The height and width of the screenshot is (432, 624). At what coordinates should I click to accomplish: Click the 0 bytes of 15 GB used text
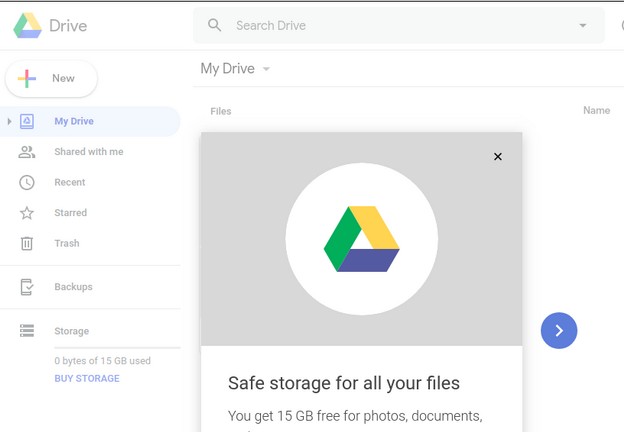coord(103,361)
